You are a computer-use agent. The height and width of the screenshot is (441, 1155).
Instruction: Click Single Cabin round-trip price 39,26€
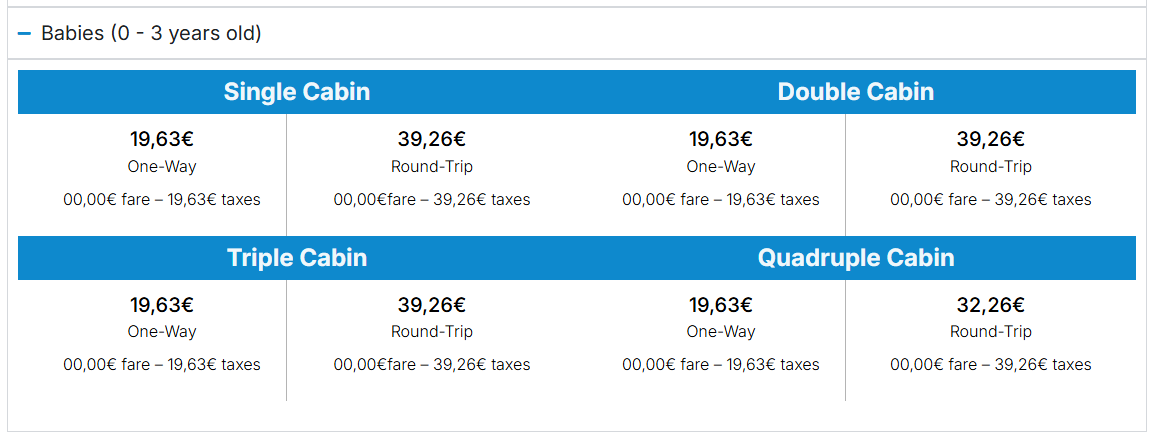point(432,139)
